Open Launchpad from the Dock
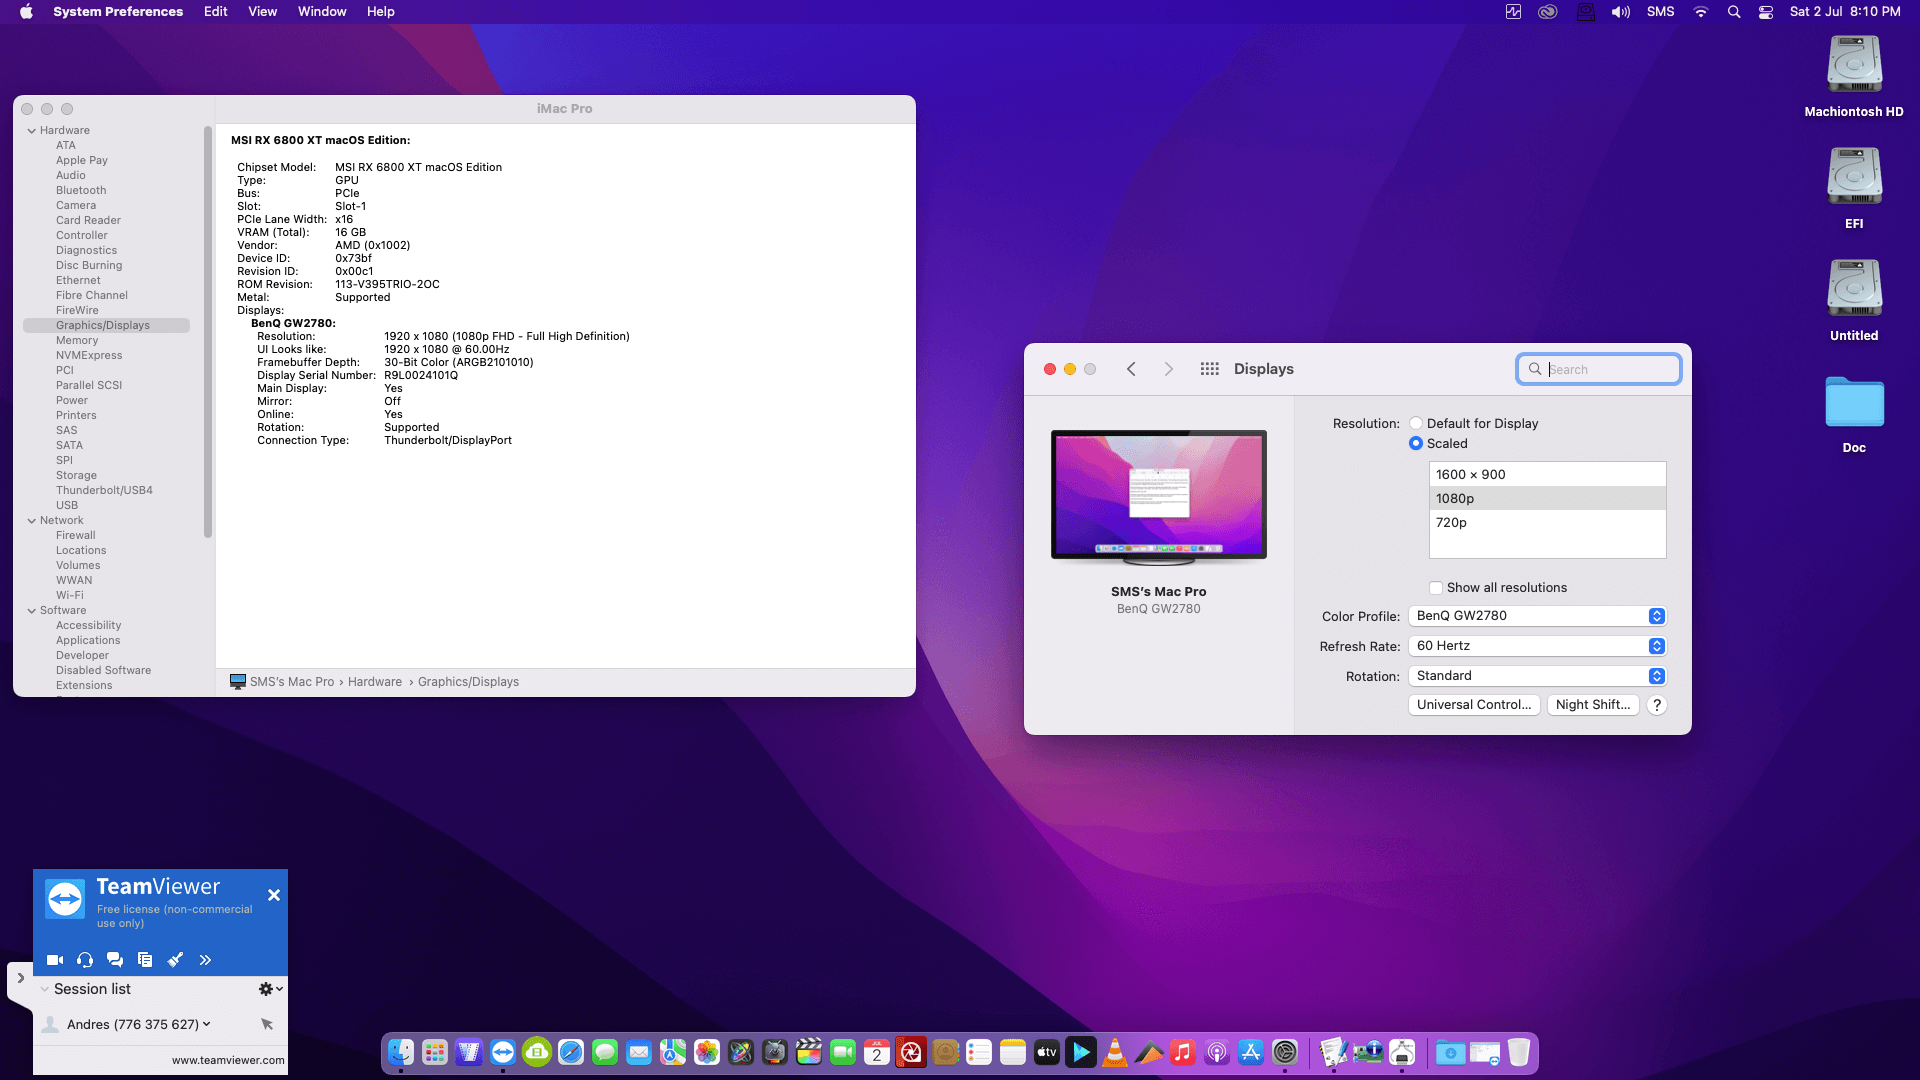The height and width of the screenshot is (1080, 1920). 435,1052
